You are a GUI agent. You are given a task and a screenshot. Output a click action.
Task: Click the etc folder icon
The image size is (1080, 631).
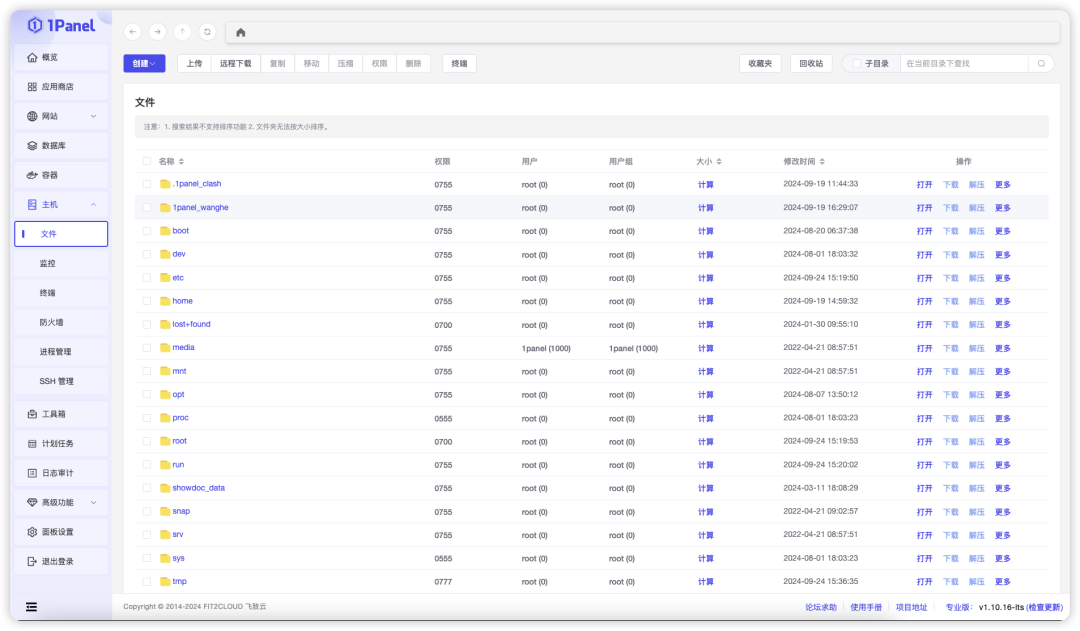pyautogui.click(x=165, y=278)
